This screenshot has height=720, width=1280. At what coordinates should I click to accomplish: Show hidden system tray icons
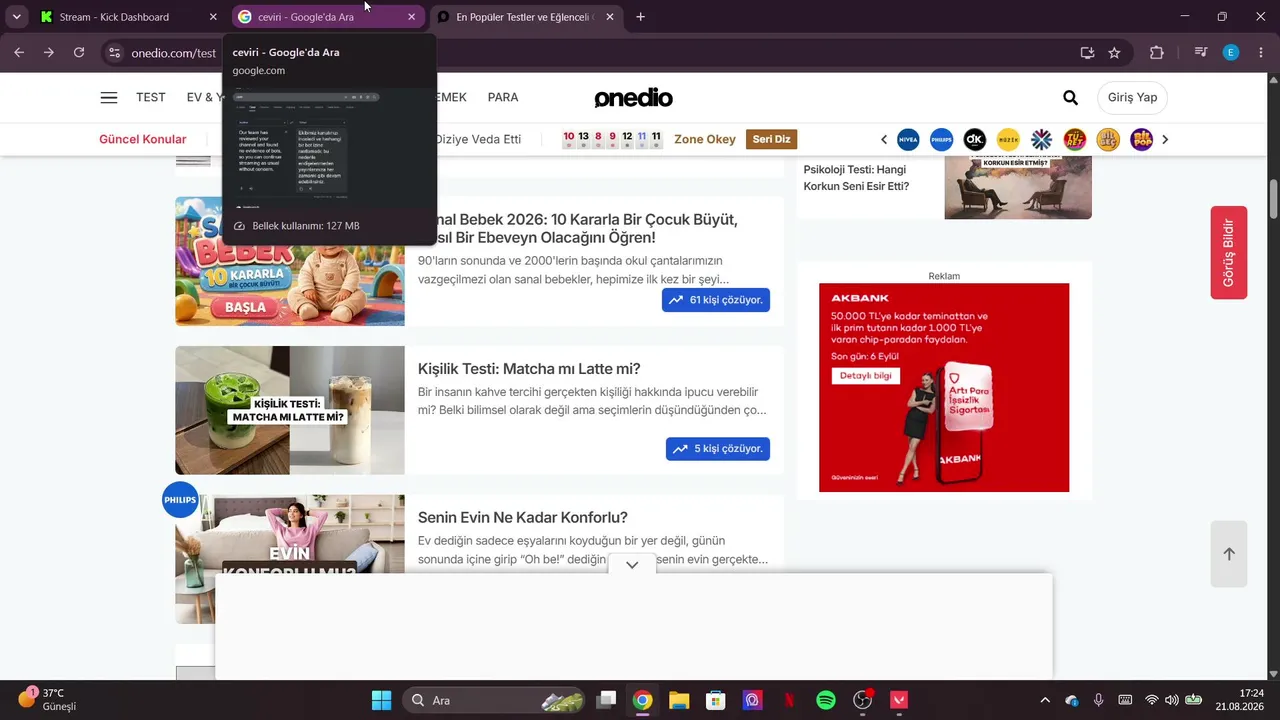[1045, 700]
